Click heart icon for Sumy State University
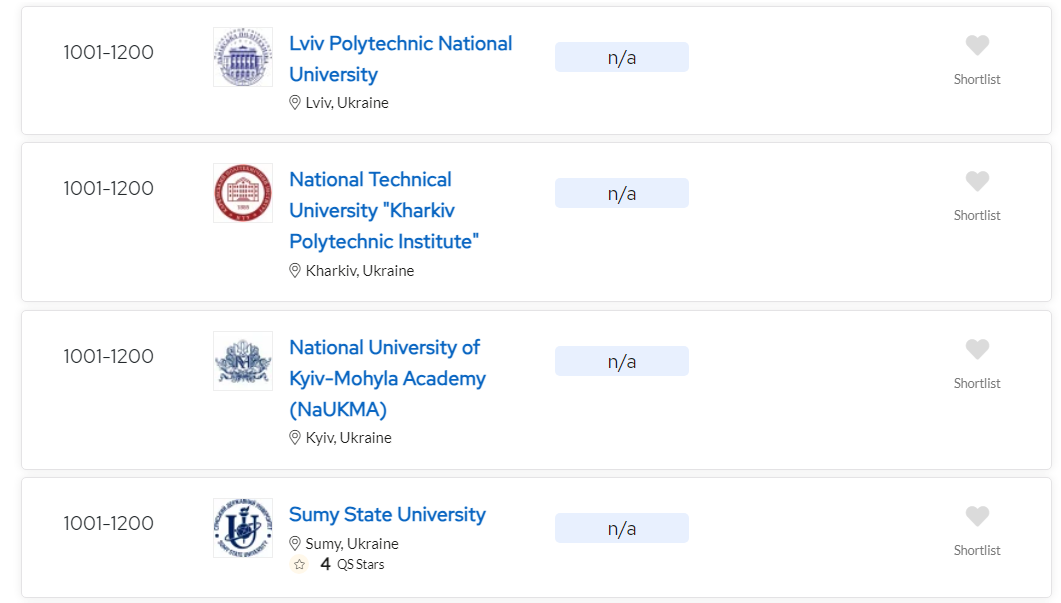This screenshot has width=1061, height=603. 977,517
